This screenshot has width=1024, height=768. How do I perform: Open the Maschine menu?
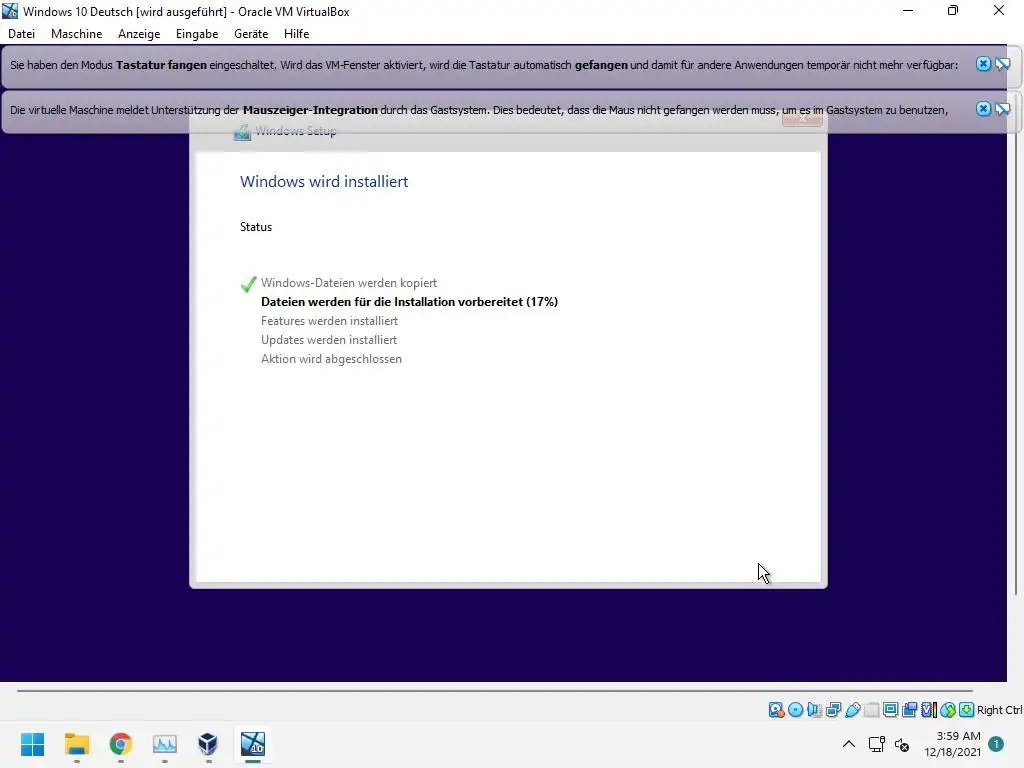click(76, 34)
